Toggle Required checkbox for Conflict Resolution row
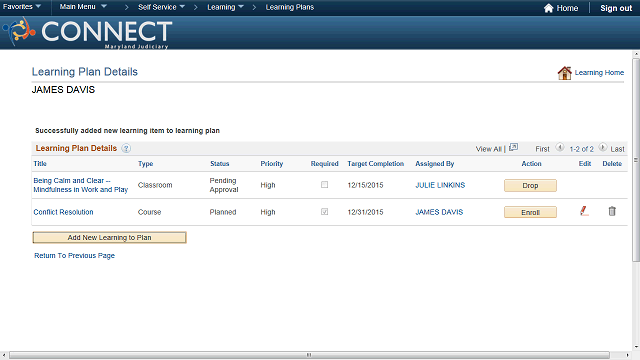The height and width of the screenshot is (360, 640). [324, 212]
